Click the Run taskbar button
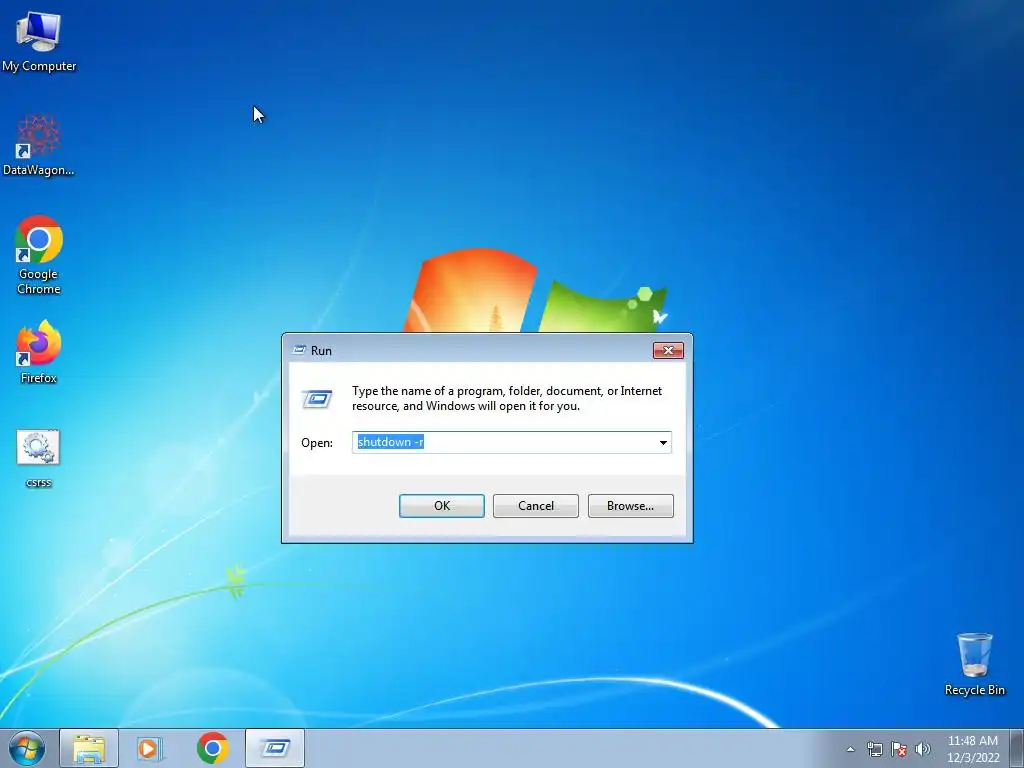The height and width of the screenshot is (768, 1024). pyautogui.click(x=275, y=748)
